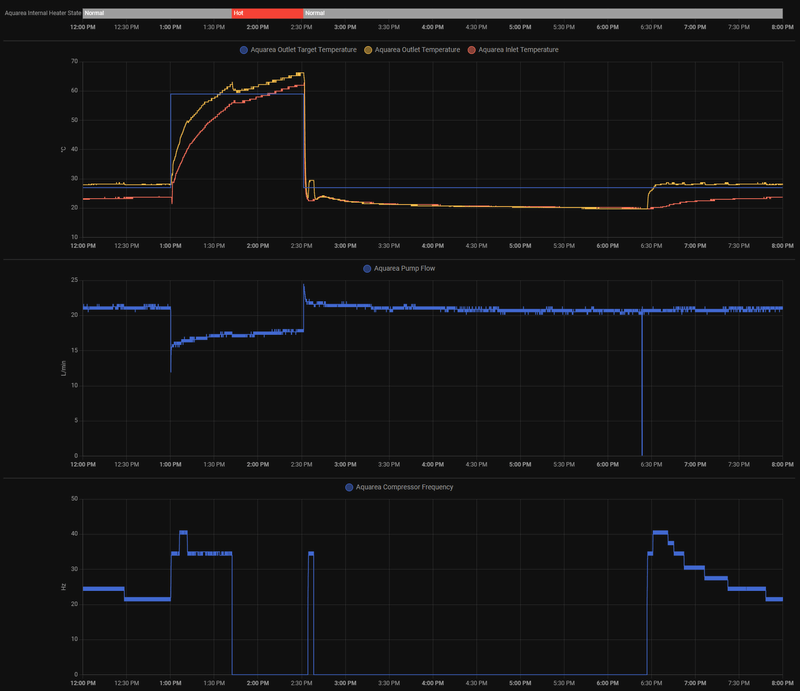Toggle the Aquarea Outlet Target Temperature series dot
The image size is (800, 691).
coord(244,50)
